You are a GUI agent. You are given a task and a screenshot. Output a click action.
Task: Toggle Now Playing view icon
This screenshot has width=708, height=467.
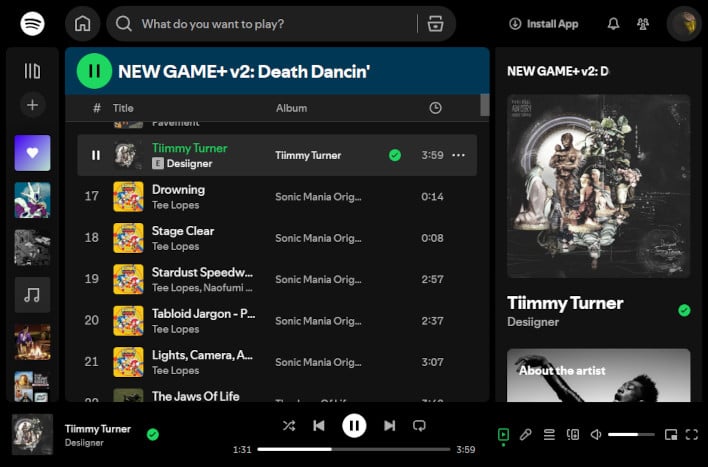pyautogui.click(x=503, y=434)
